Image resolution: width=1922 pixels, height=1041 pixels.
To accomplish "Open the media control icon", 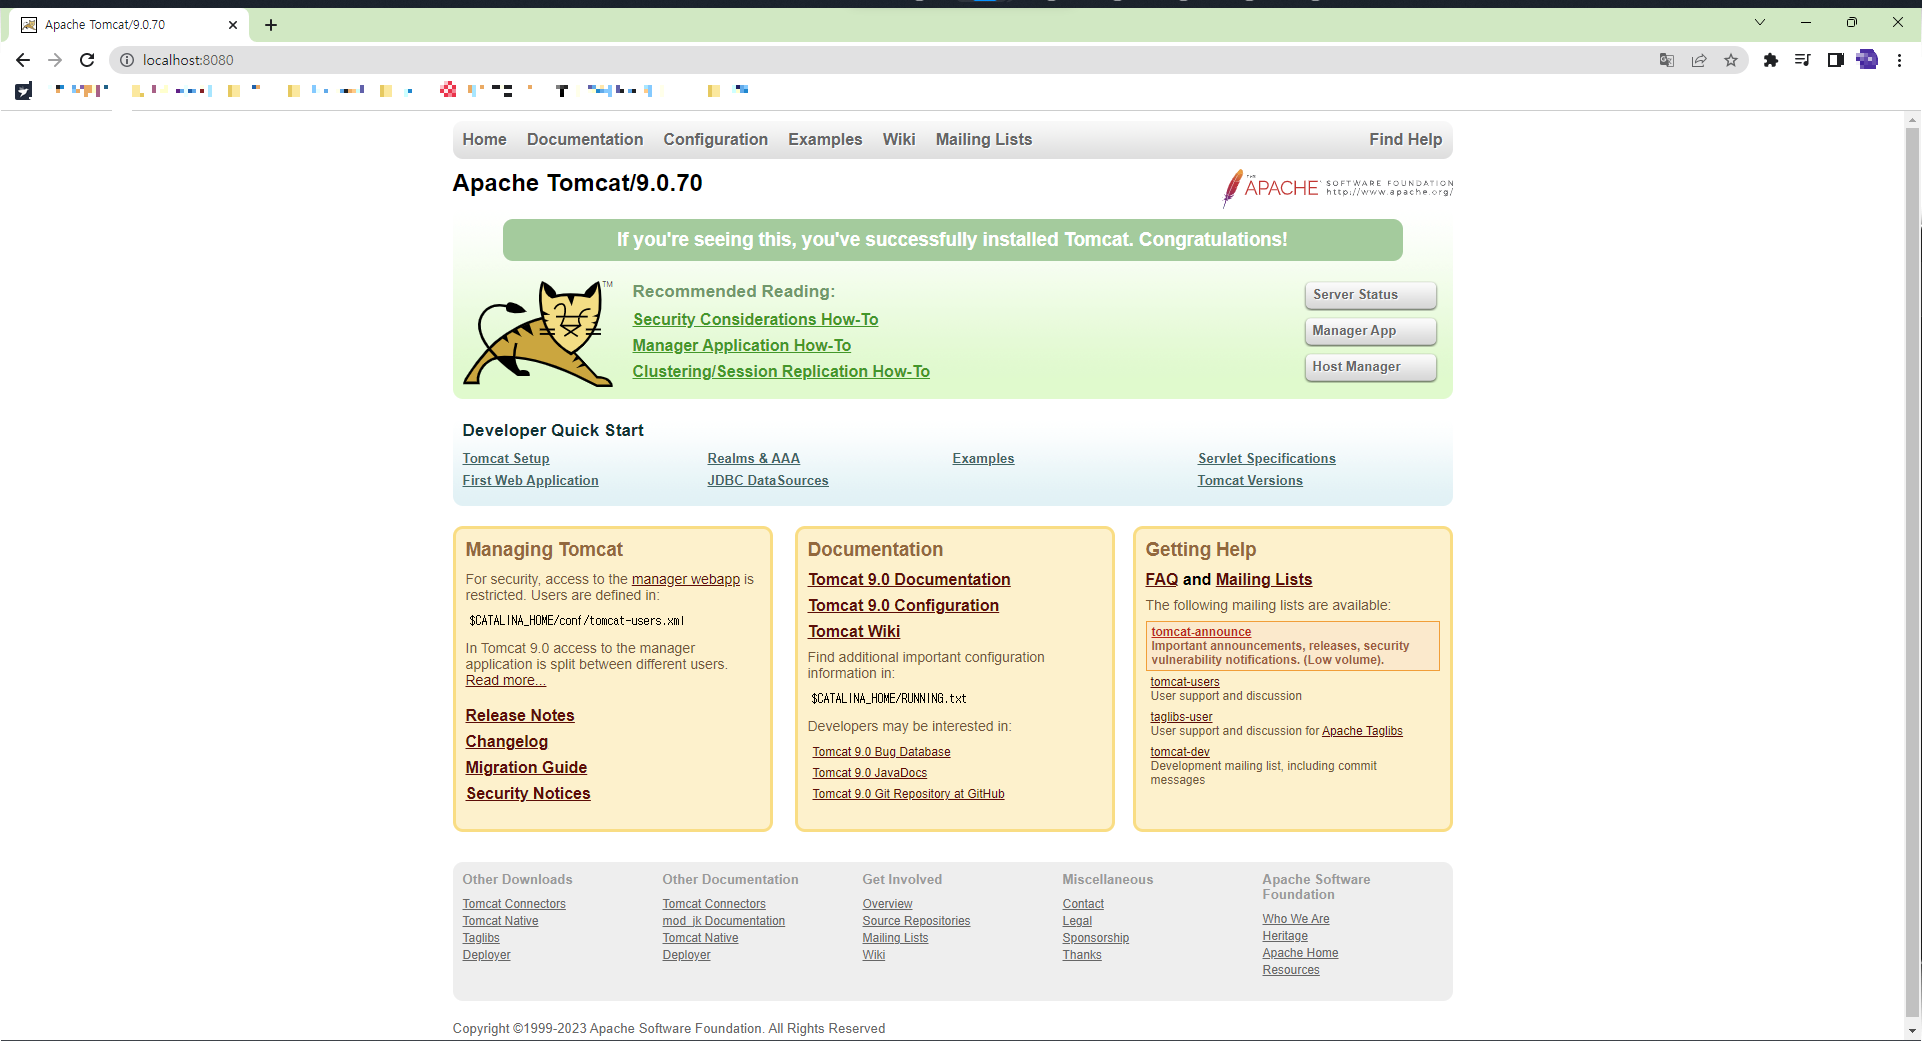I will coord(1803,60).
